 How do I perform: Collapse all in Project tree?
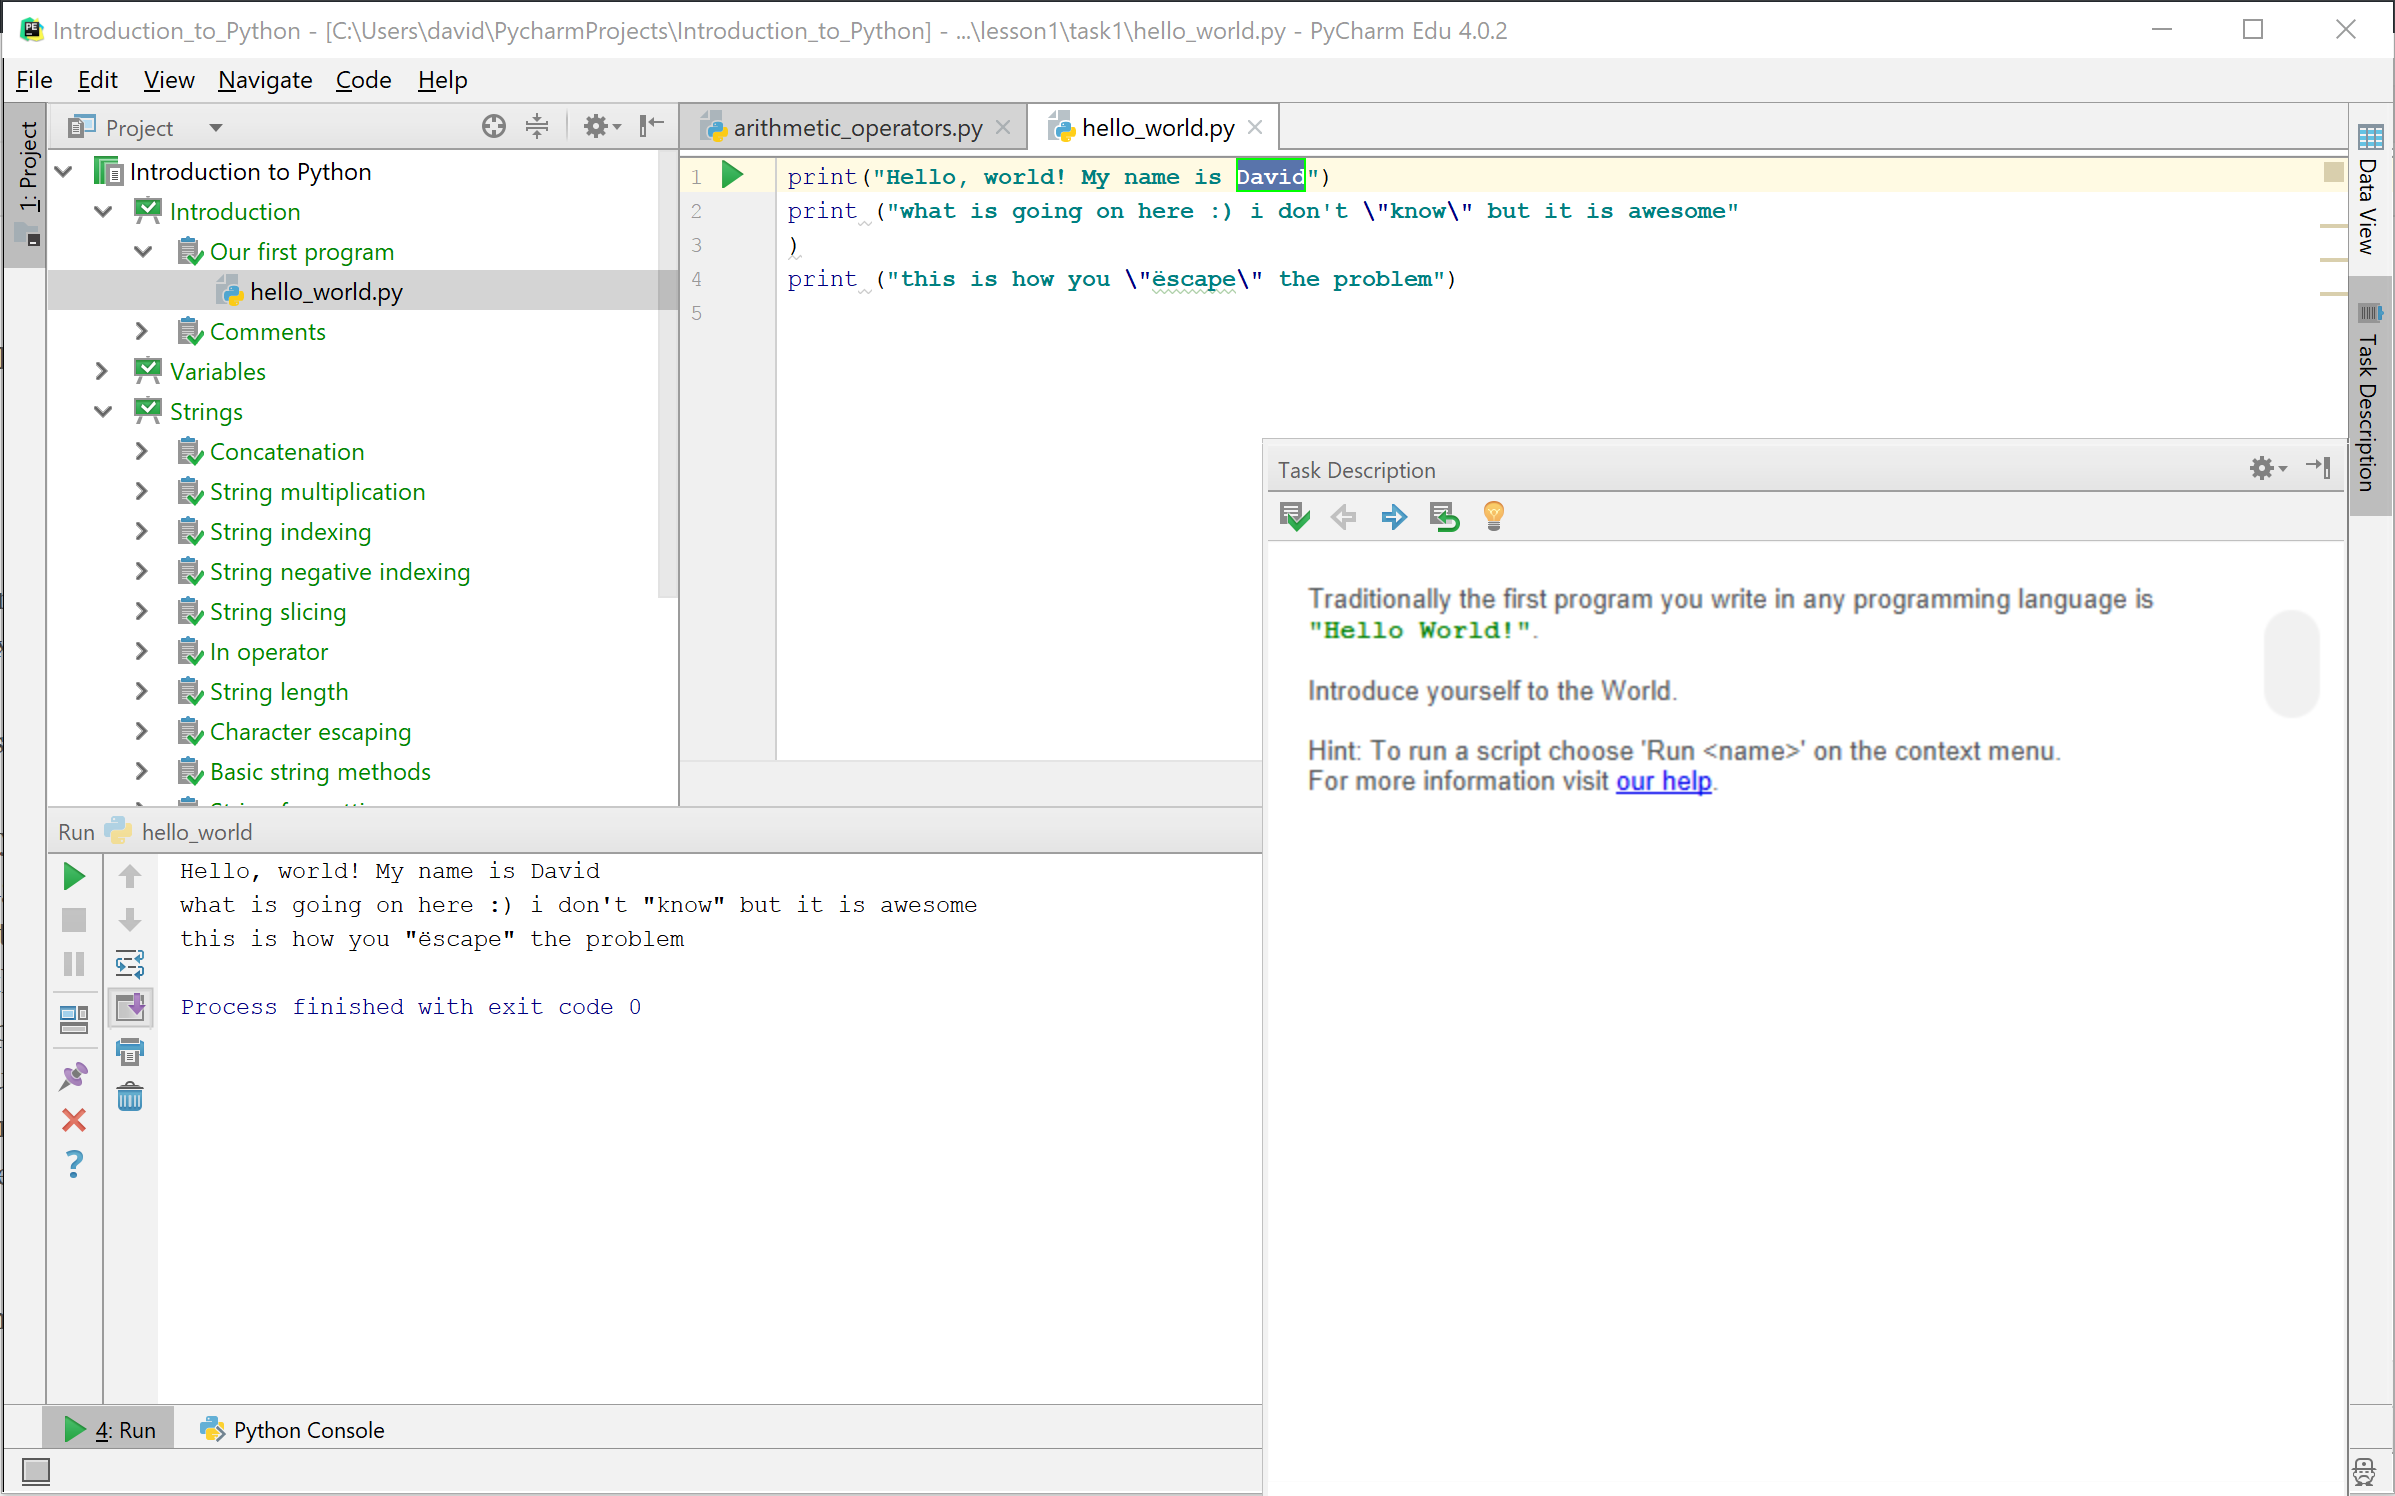point(537,126)
